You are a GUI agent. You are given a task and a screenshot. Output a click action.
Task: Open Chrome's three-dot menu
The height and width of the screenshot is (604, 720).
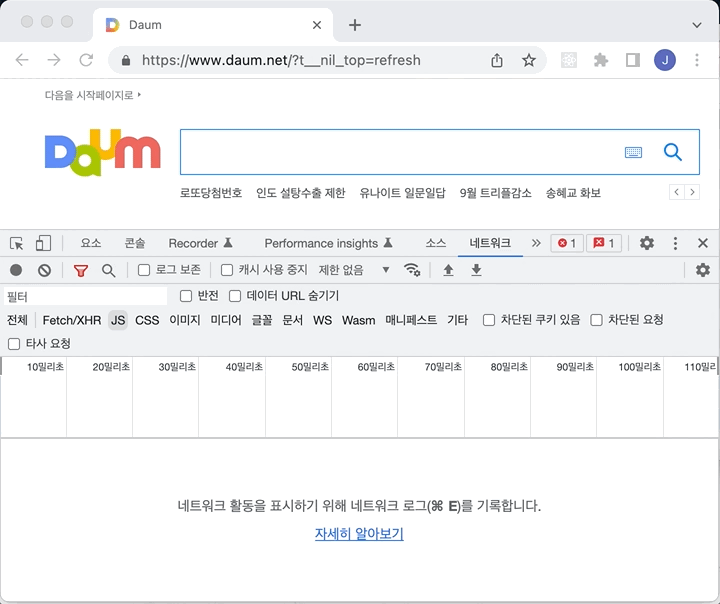tap(697, 60)
